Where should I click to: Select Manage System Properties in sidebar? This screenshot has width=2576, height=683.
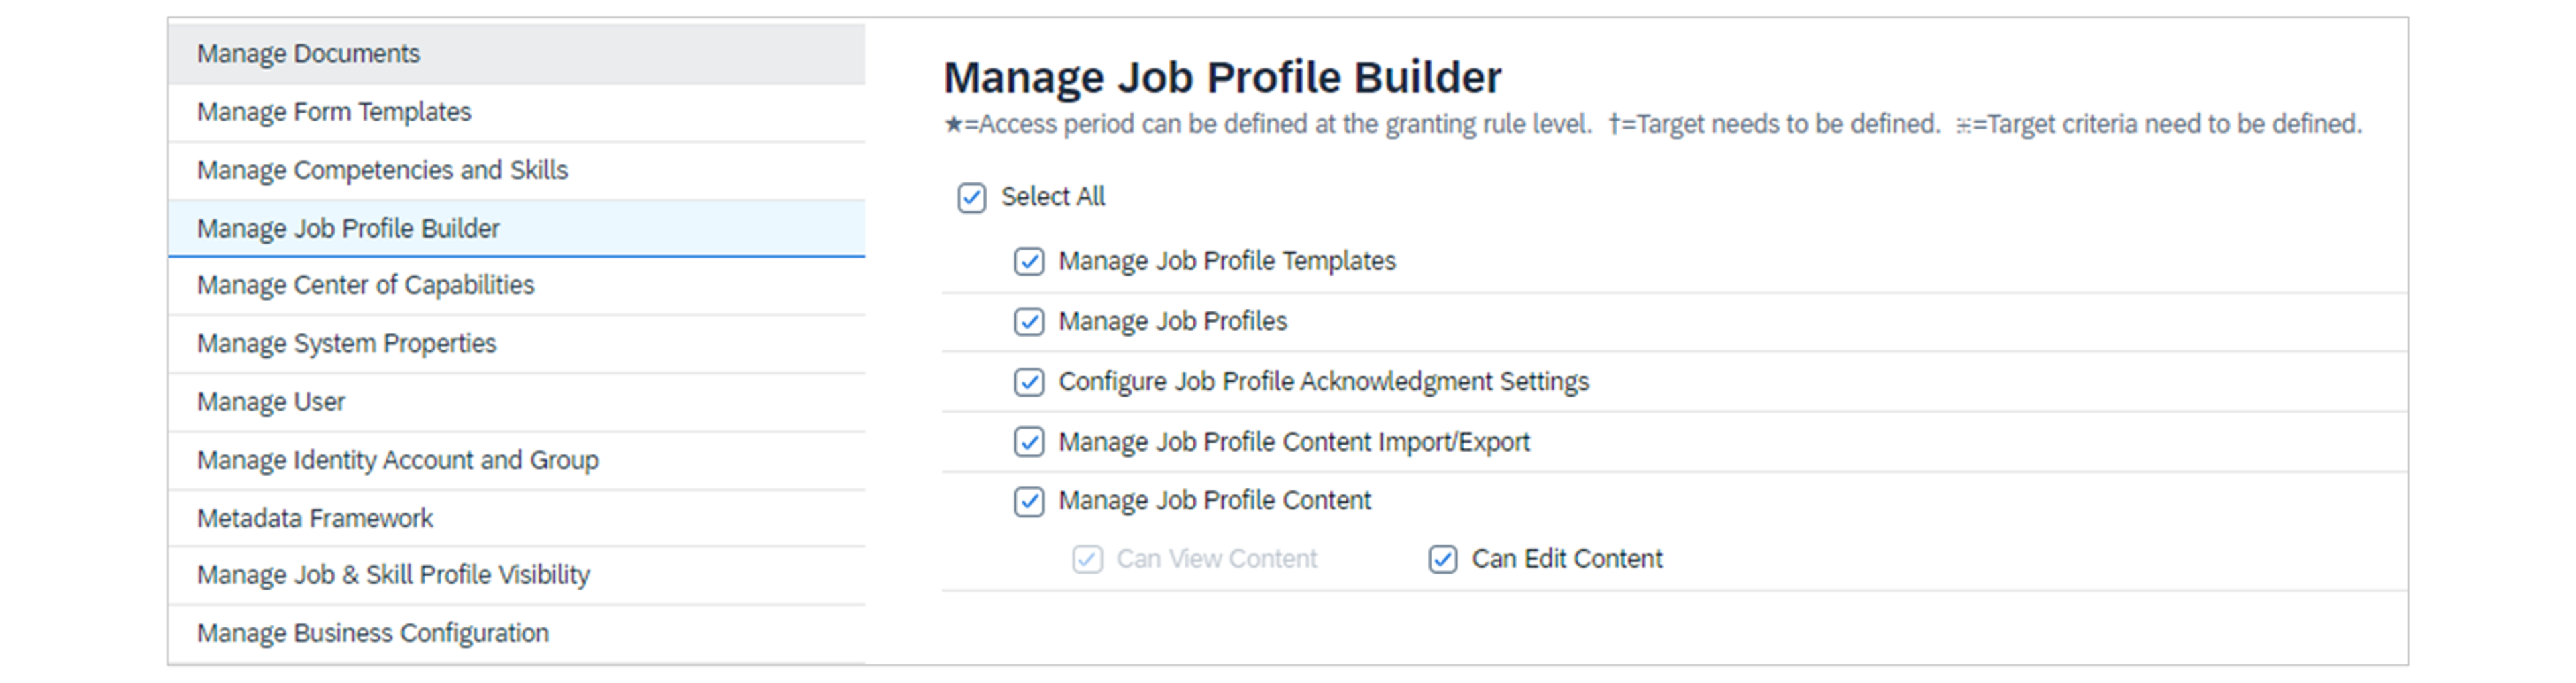click(x=347, y=343)
